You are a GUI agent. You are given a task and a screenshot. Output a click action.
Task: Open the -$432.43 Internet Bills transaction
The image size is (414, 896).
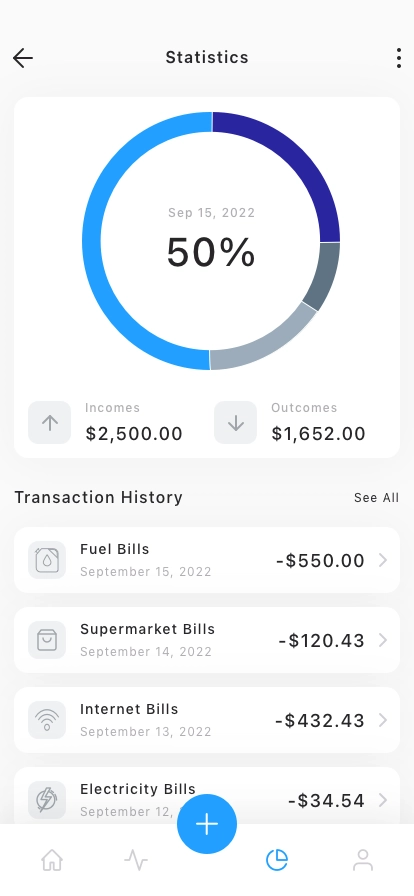[x=207, y=720]
